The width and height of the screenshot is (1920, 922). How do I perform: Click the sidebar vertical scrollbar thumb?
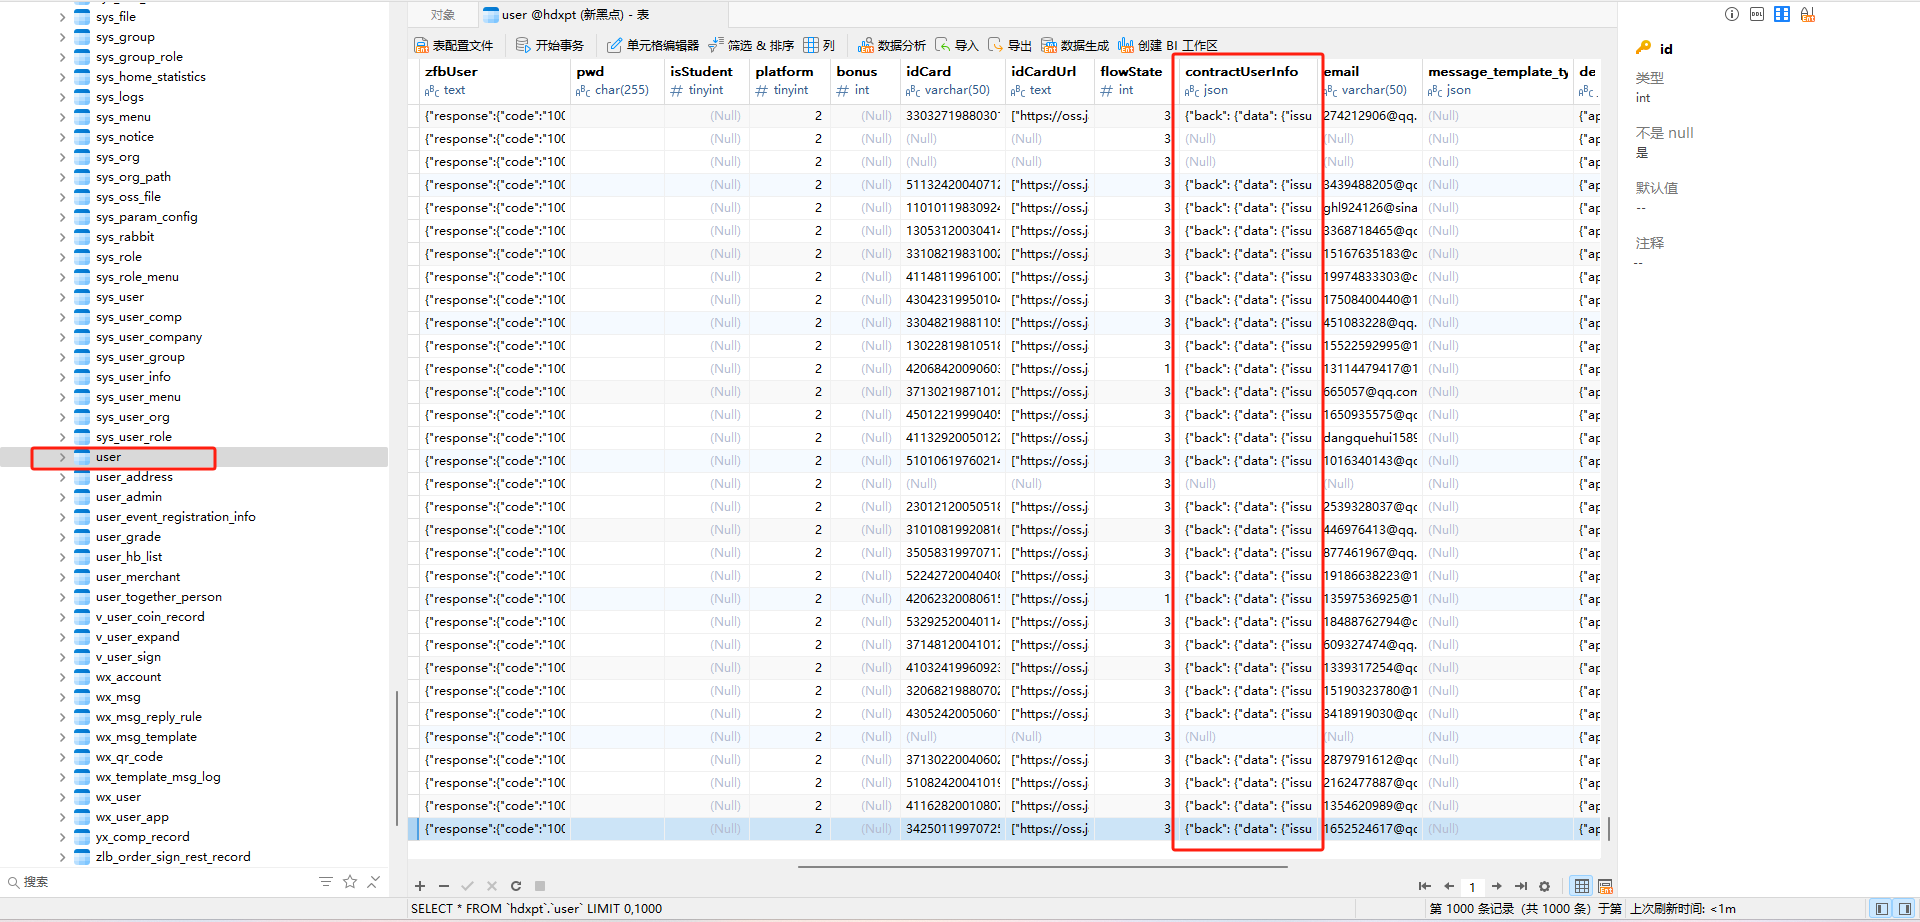pyautogui.click(x=397, y=758)
